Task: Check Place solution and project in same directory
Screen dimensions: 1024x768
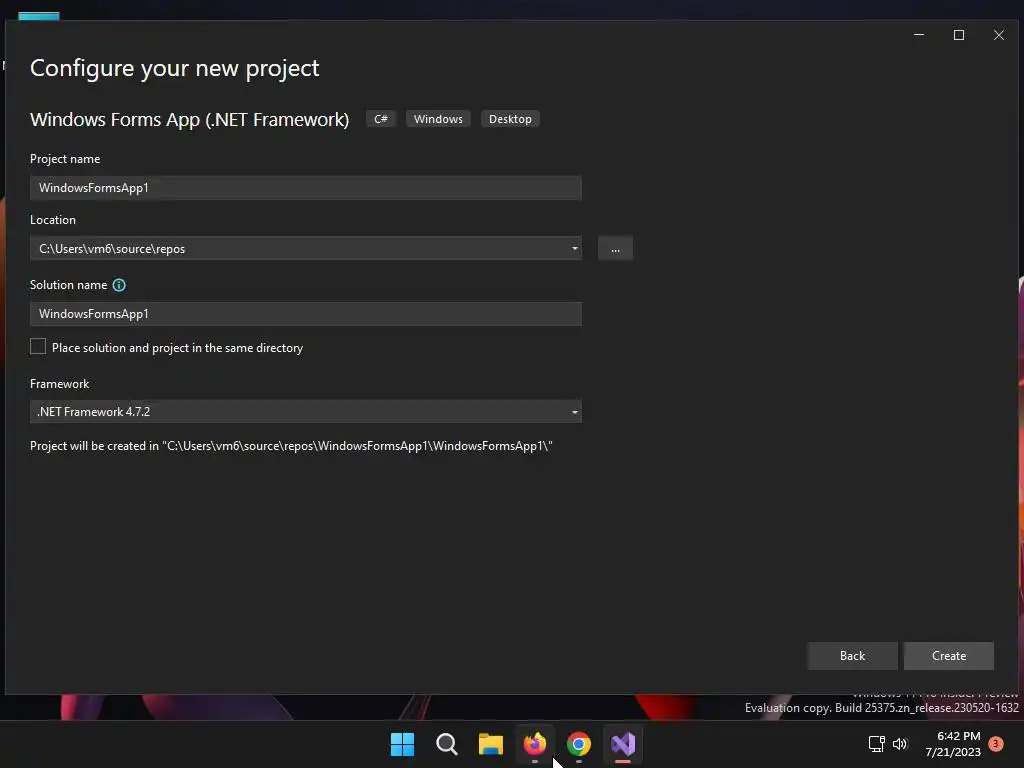Action: tap(38, 347)
